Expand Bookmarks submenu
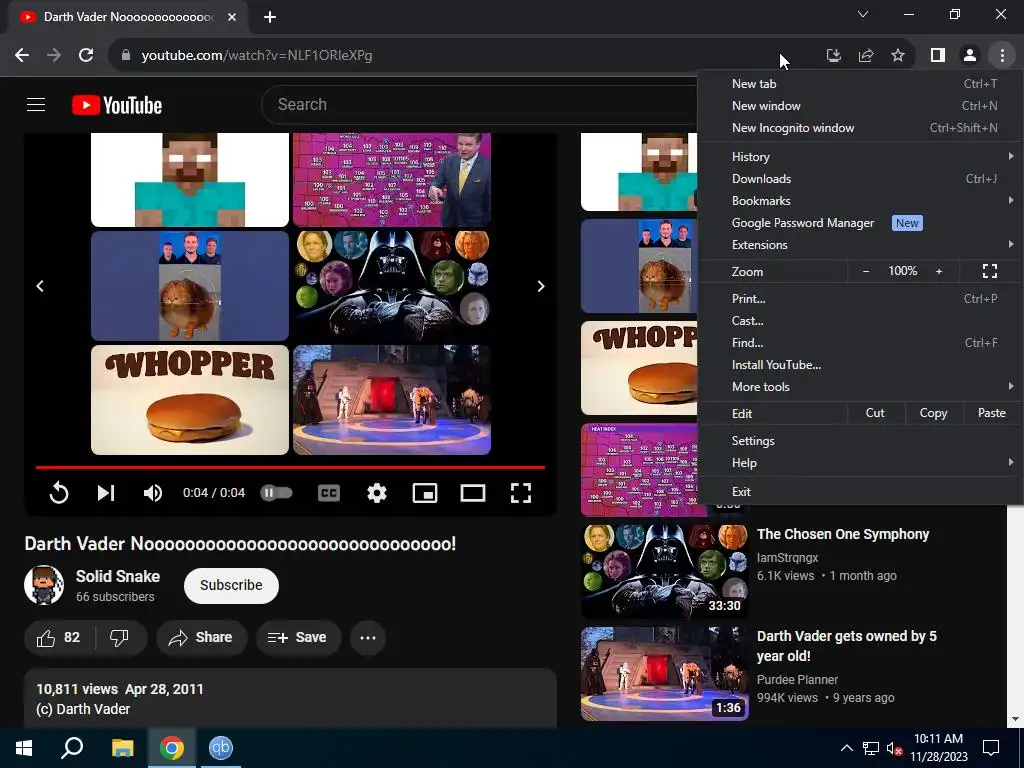 coord(859,200)
